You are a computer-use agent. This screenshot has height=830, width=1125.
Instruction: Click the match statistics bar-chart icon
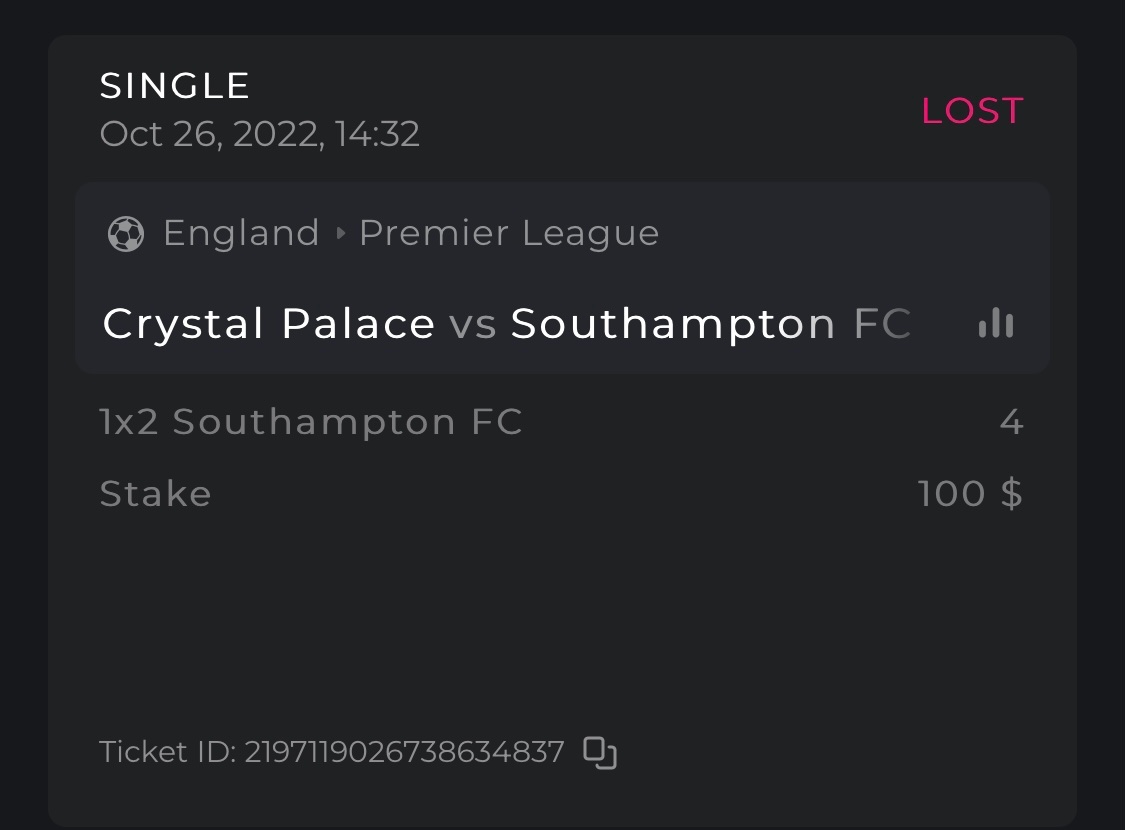[995, 324]
